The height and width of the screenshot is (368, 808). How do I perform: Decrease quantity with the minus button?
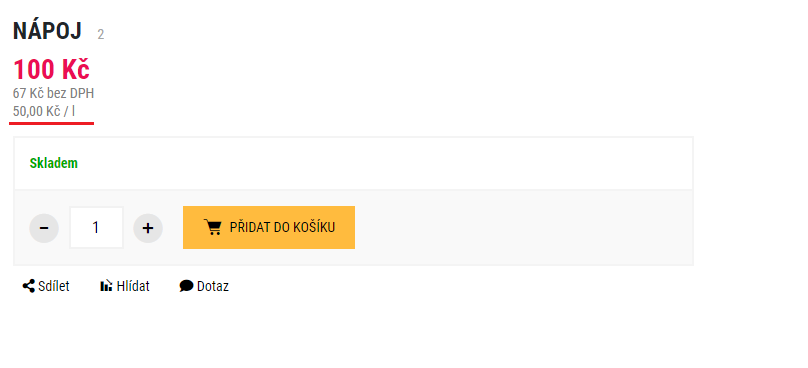click(x=44, y=228)
